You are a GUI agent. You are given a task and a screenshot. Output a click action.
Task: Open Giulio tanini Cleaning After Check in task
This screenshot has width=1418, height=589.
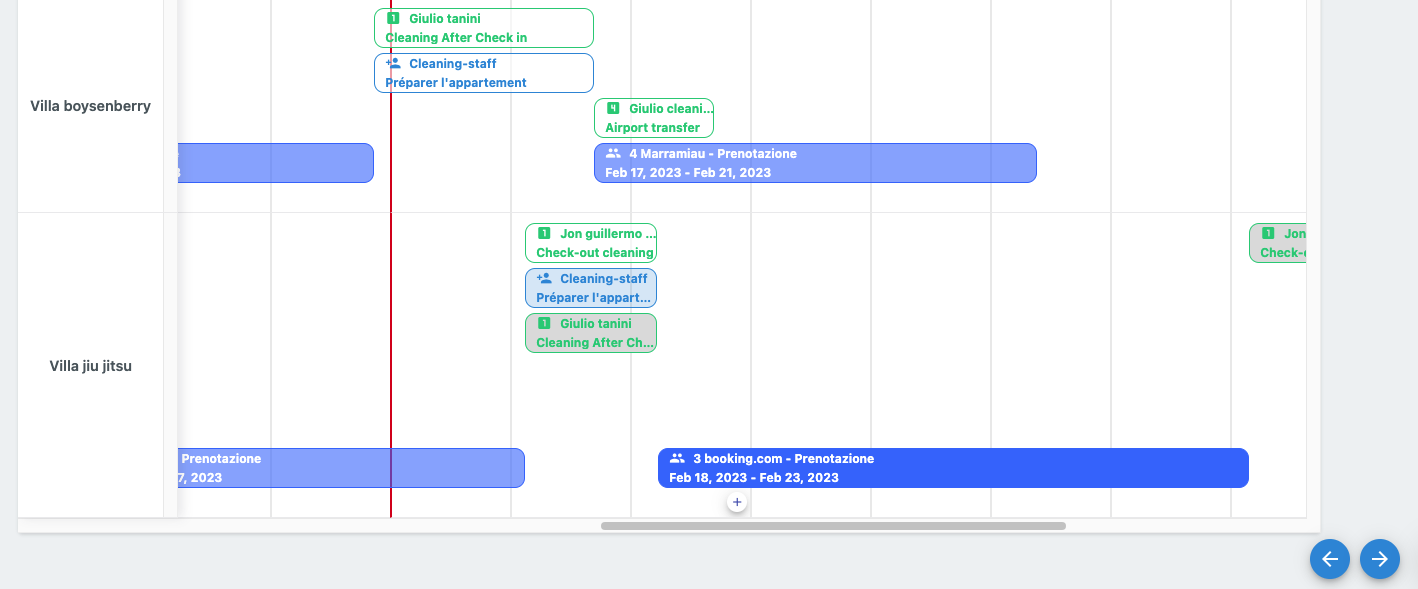(x=483, y=28)
